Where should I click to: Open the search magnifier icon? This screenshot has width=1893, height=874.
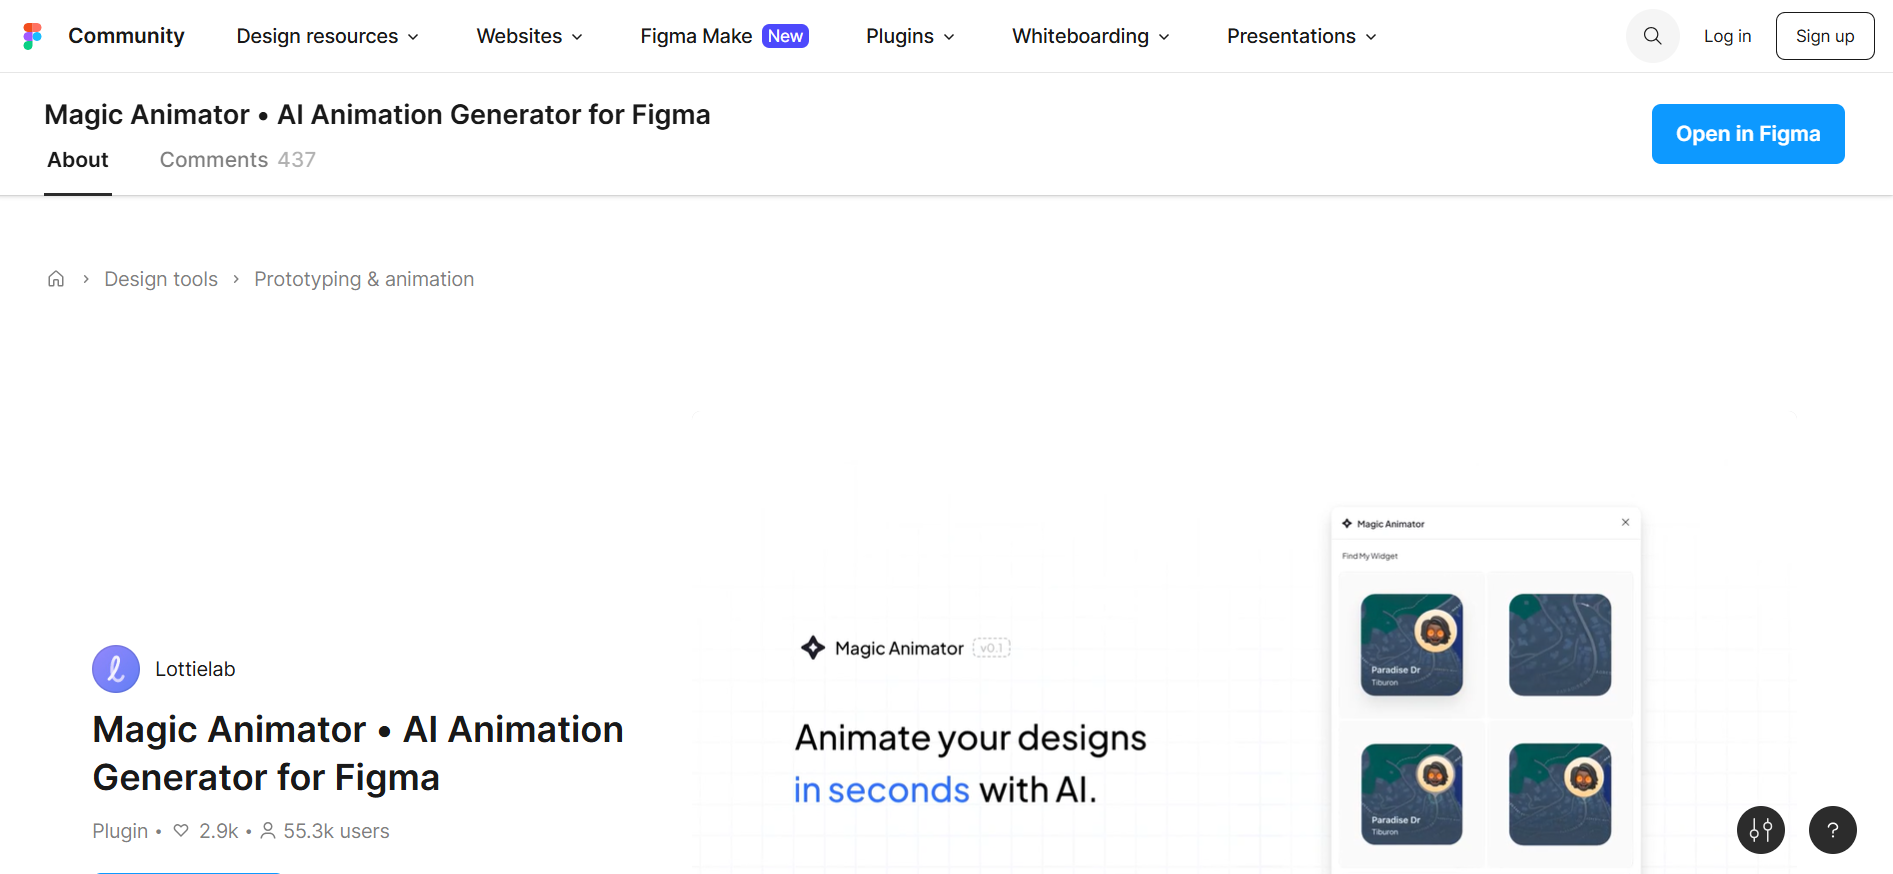1652,36
